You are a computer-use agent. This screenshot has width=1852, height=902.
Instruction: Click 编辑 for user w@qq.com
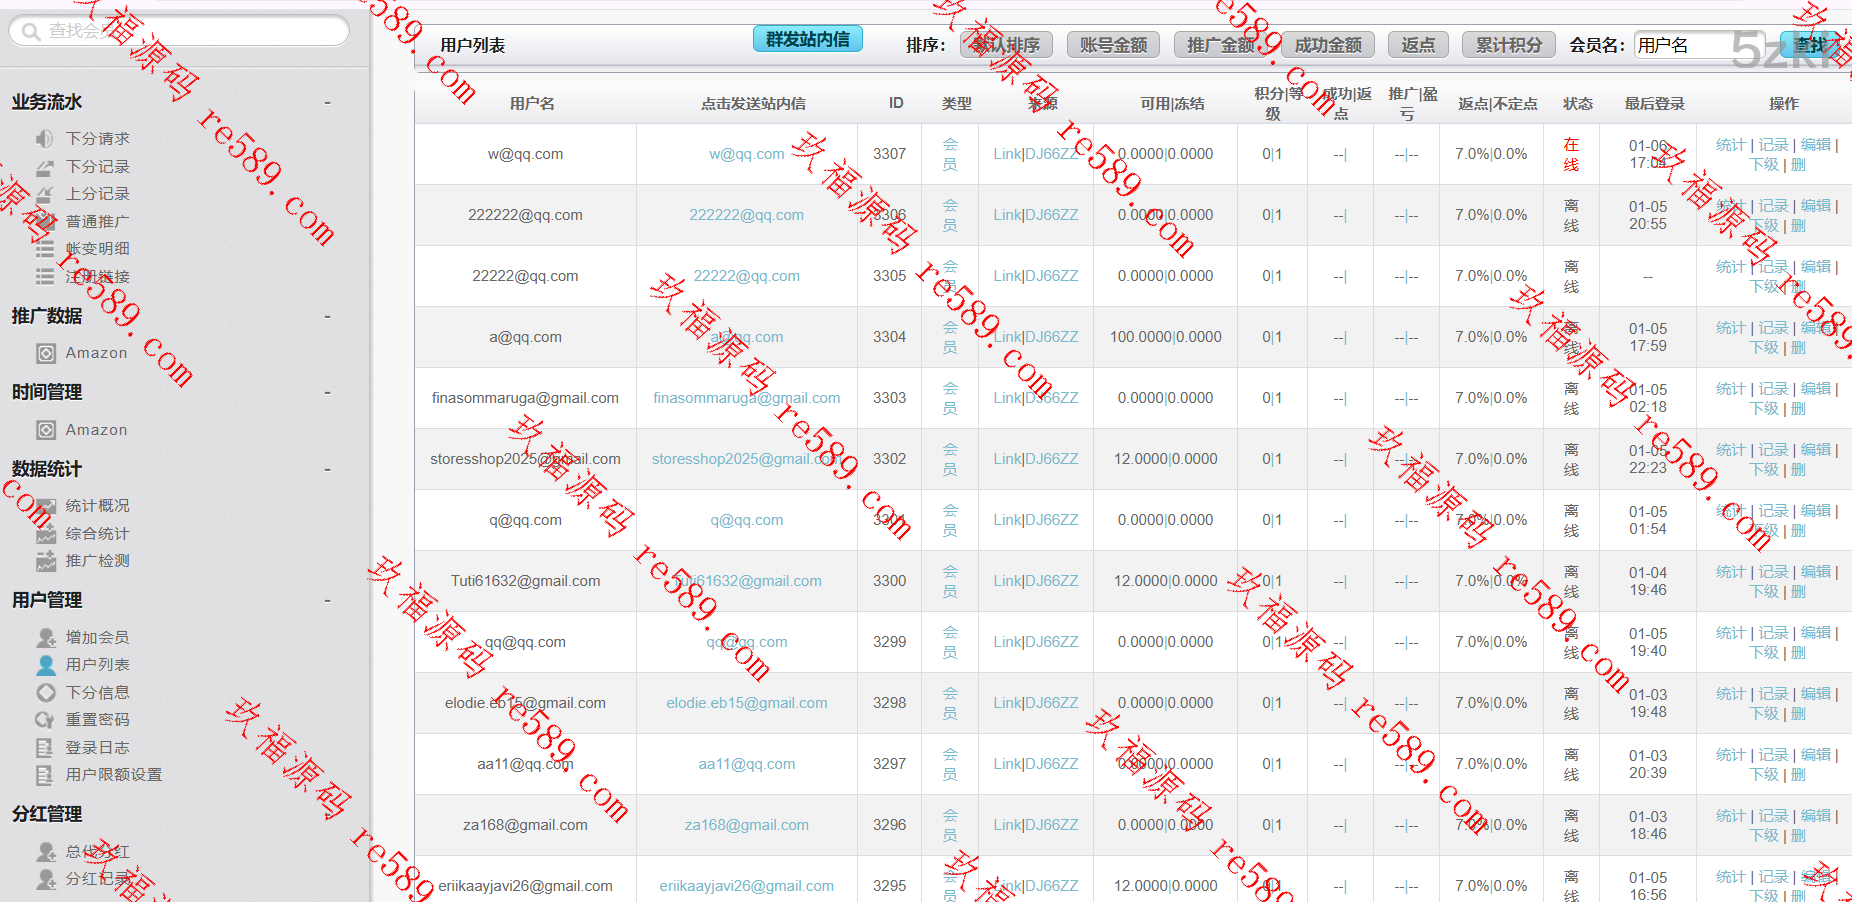[x=1815, y=145]
